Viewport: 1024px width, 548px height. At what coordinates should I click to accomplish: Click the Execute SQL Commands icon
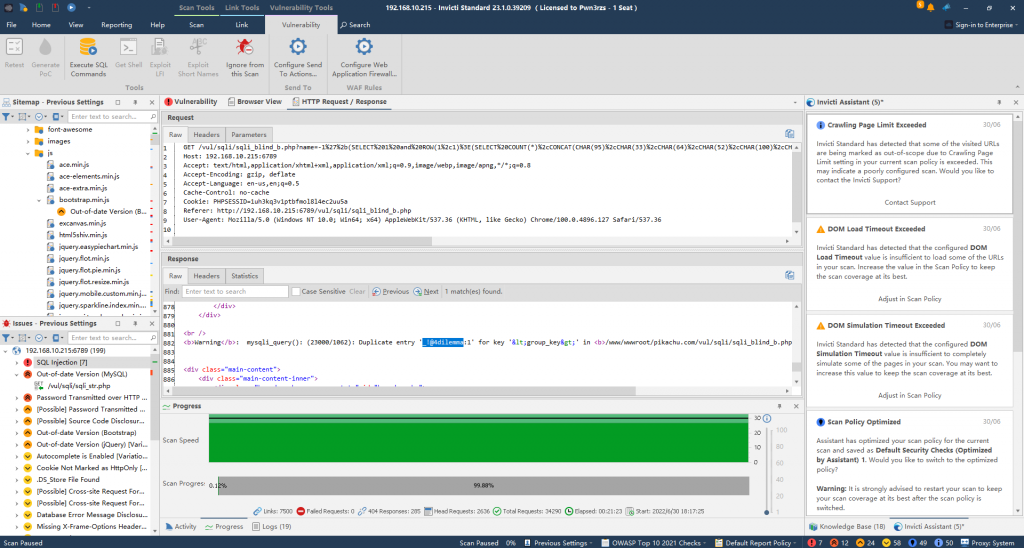click(87, 47)
